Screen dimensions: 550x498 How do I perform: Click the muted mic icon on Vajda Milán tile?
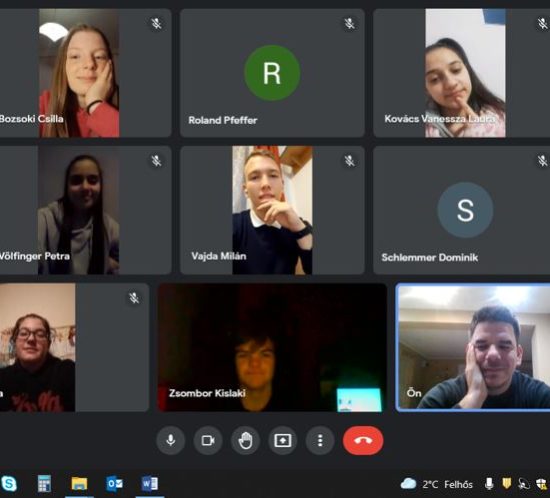click(349, 161)
